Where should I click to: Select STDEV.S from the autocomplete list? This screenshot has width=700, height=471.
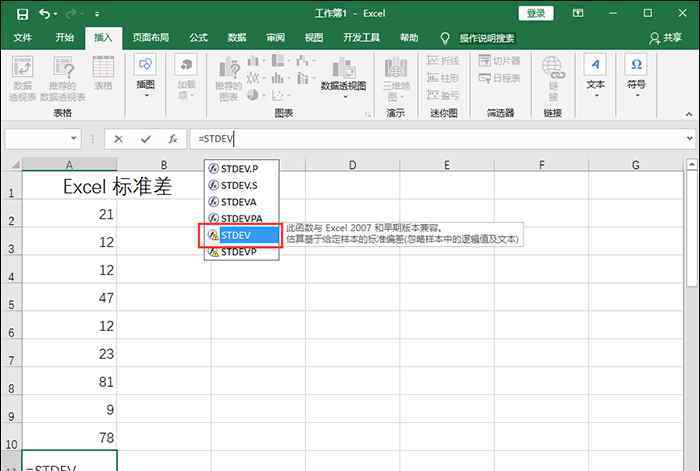point(242,185)
